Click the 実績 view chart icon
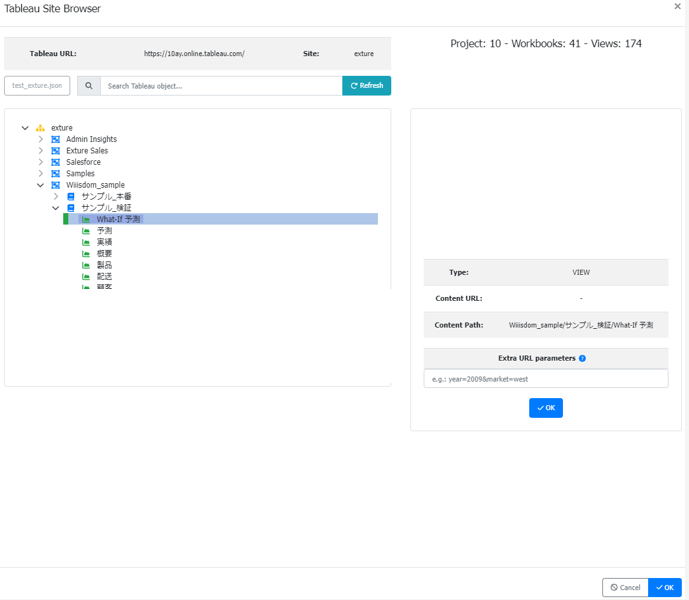Image resolution: width=689 pixels, height=600 pixels. pyautogui.click(x=86, y=242)
